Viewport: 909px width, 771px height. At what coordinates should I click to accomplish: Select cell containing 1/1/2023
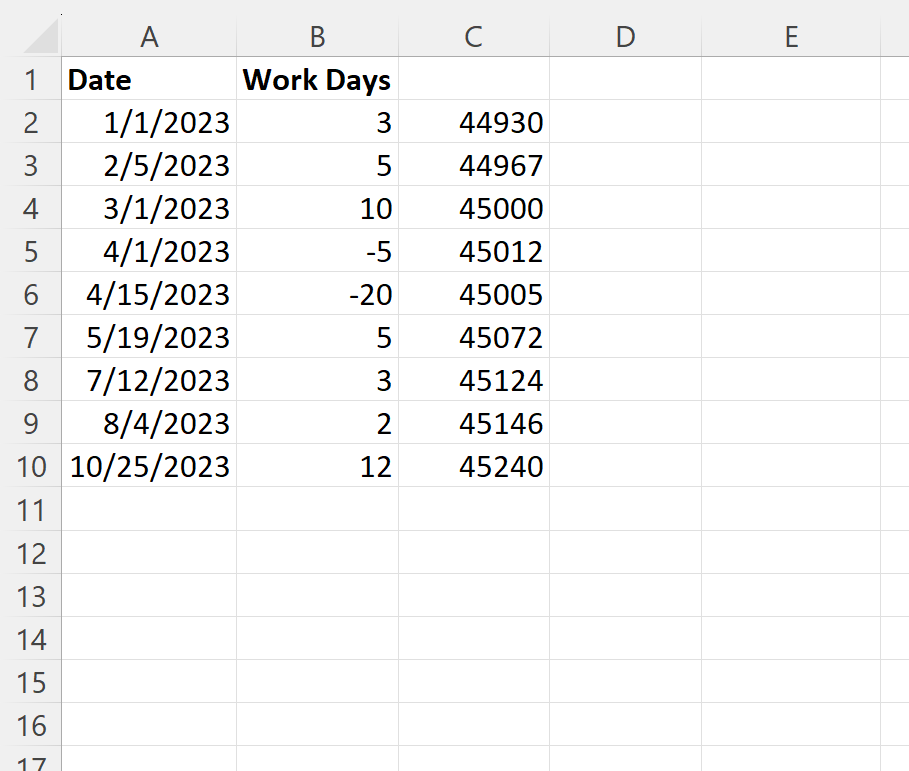tap(149, 123)
